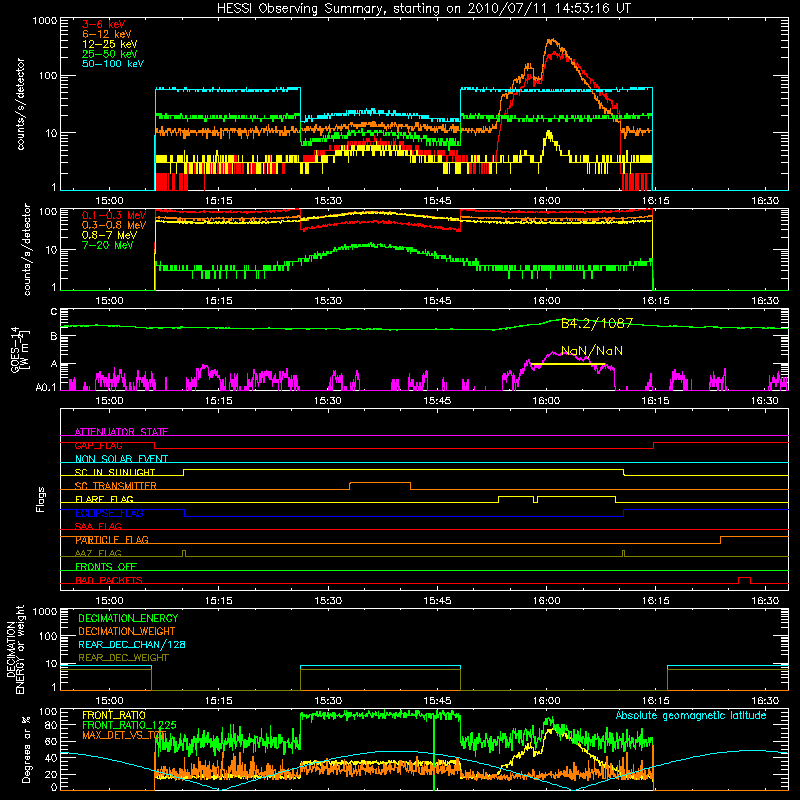
Task: Select the yellow FRONT_RATIO legend label
Action: pyautogui.click(x=114, y=715)
